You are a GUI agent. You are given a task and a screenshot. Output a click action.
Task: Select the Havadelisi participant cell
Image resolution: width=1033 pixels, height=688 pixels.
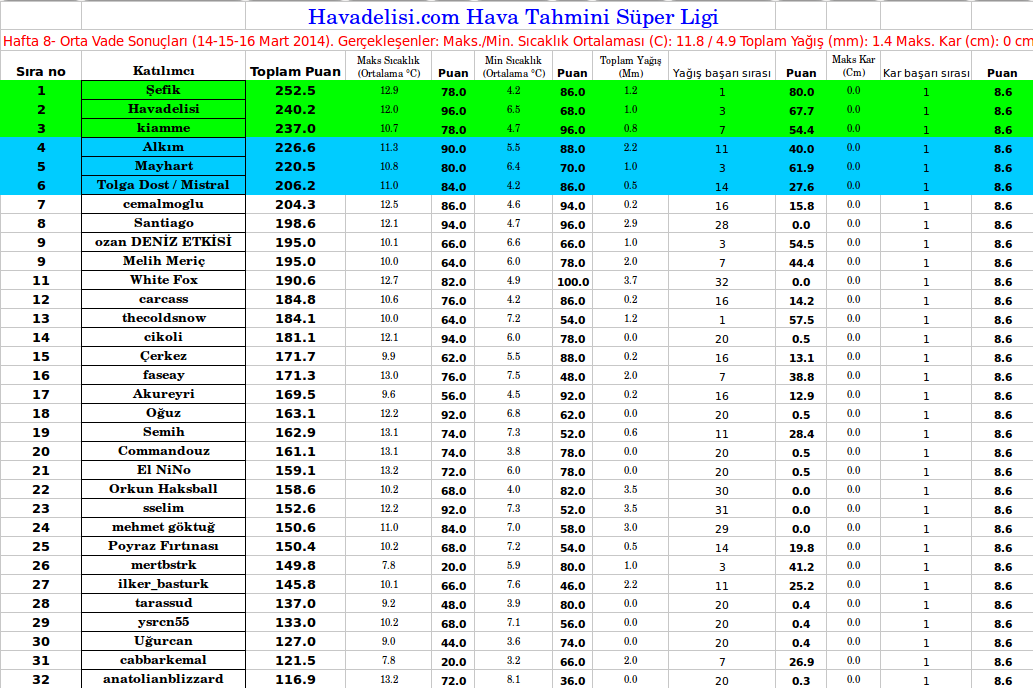[x=163, y=109]
